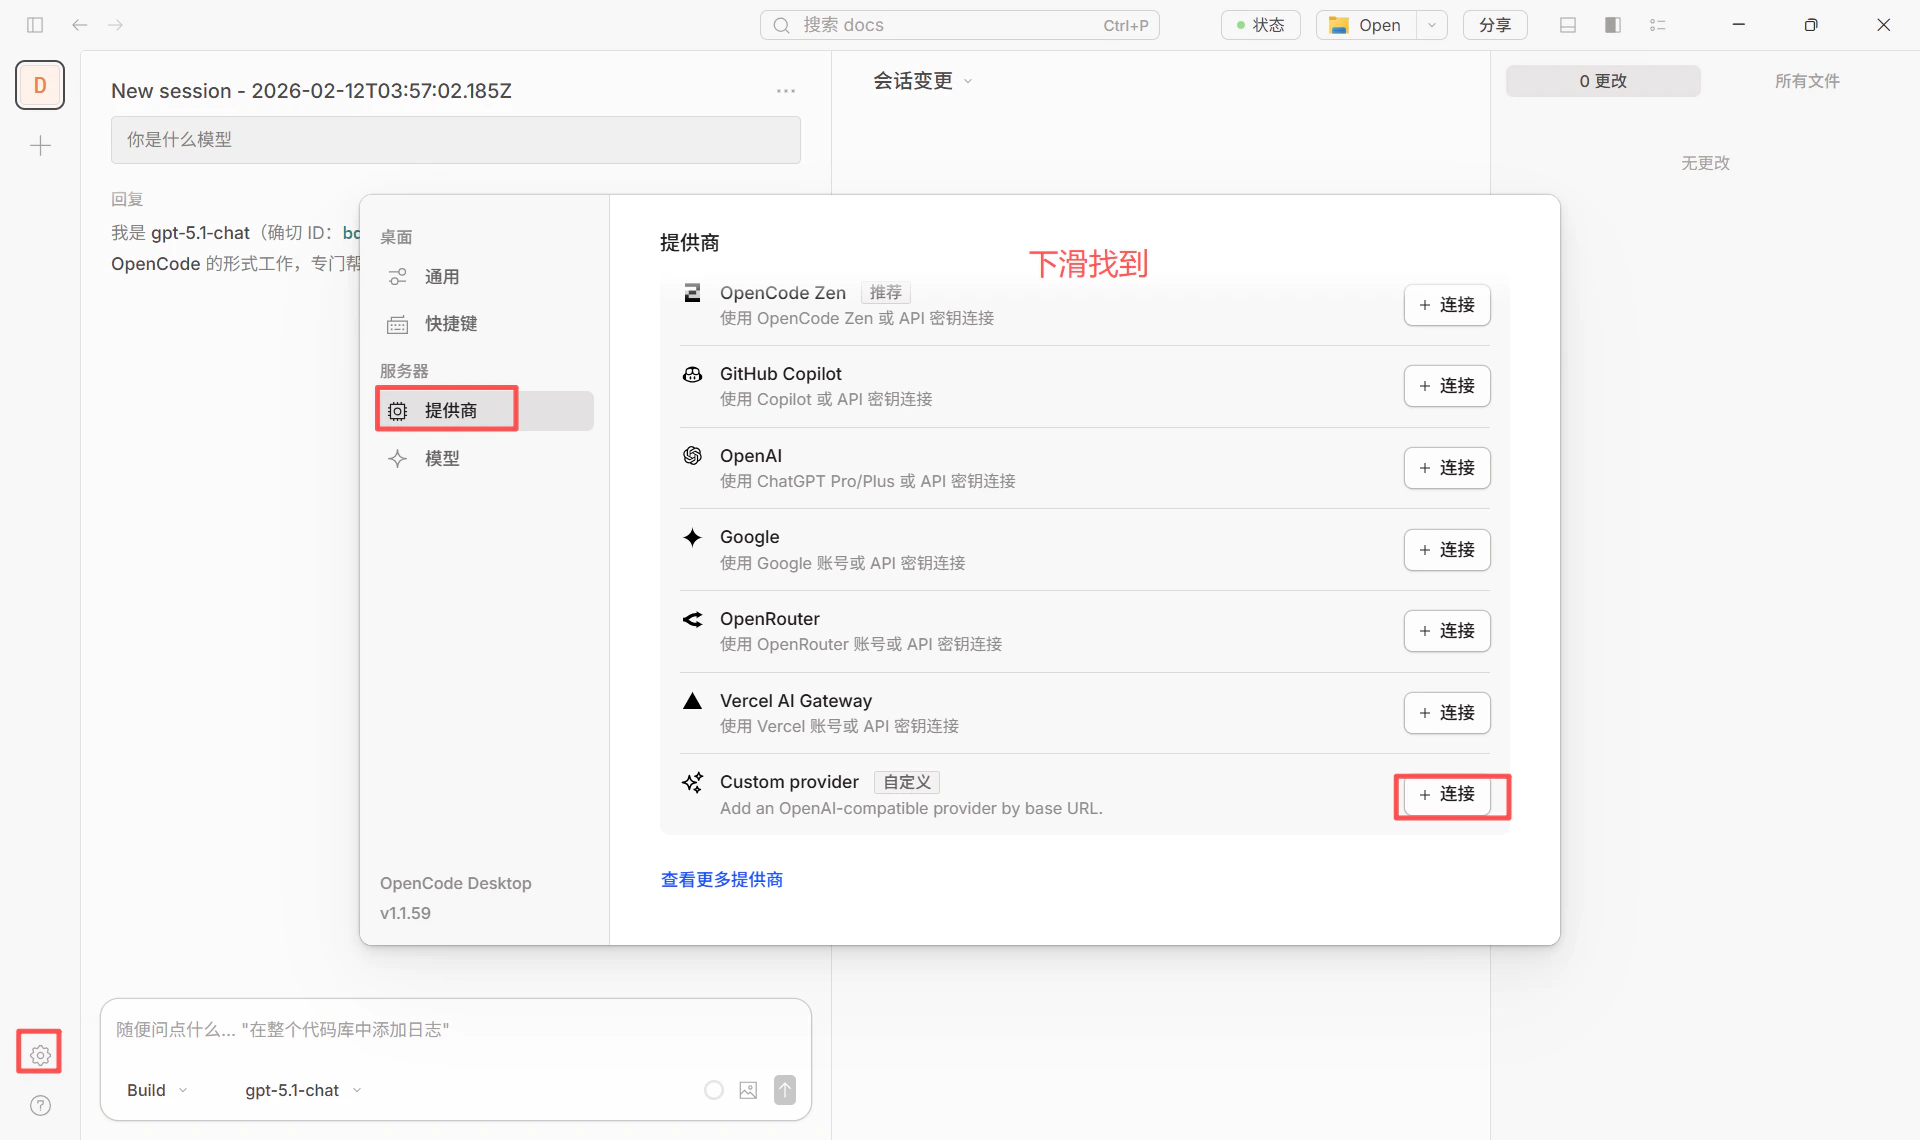Open settings via the gear icon
The width and height of the screenshot is (1920, 1140).
point(39,1052)
